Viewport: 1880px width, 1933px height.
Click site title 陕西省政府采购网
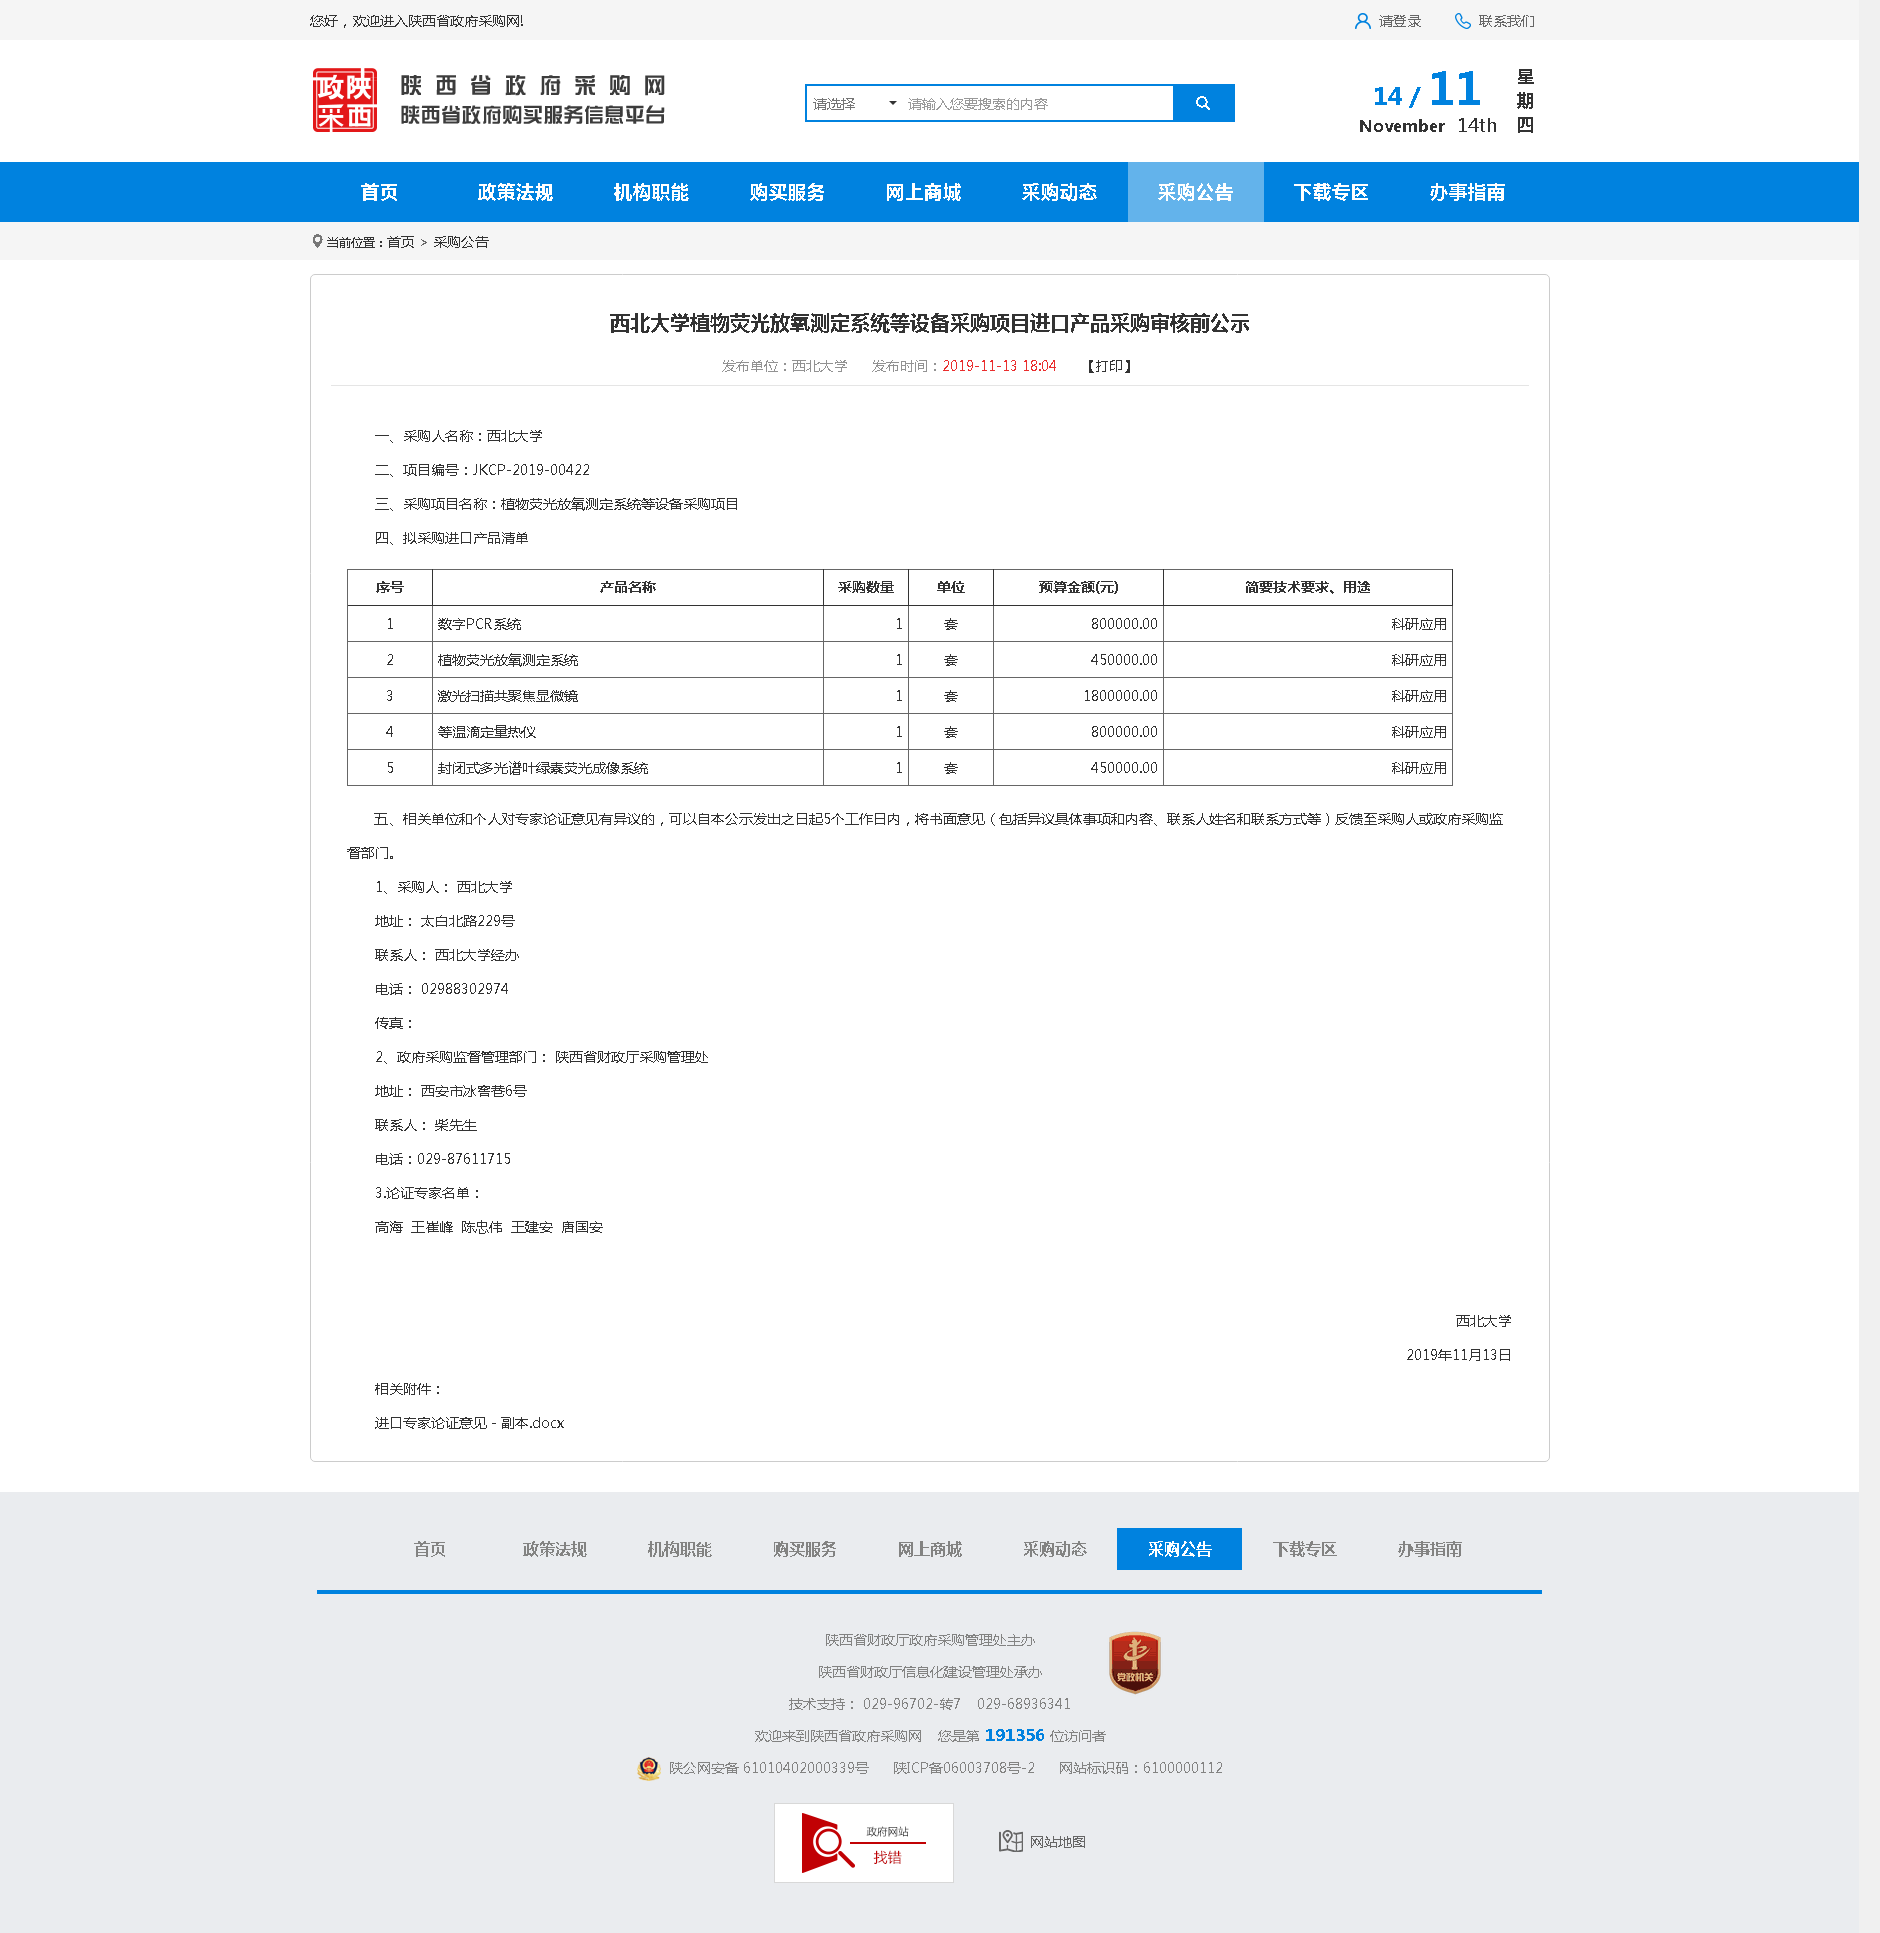(533, 86)
